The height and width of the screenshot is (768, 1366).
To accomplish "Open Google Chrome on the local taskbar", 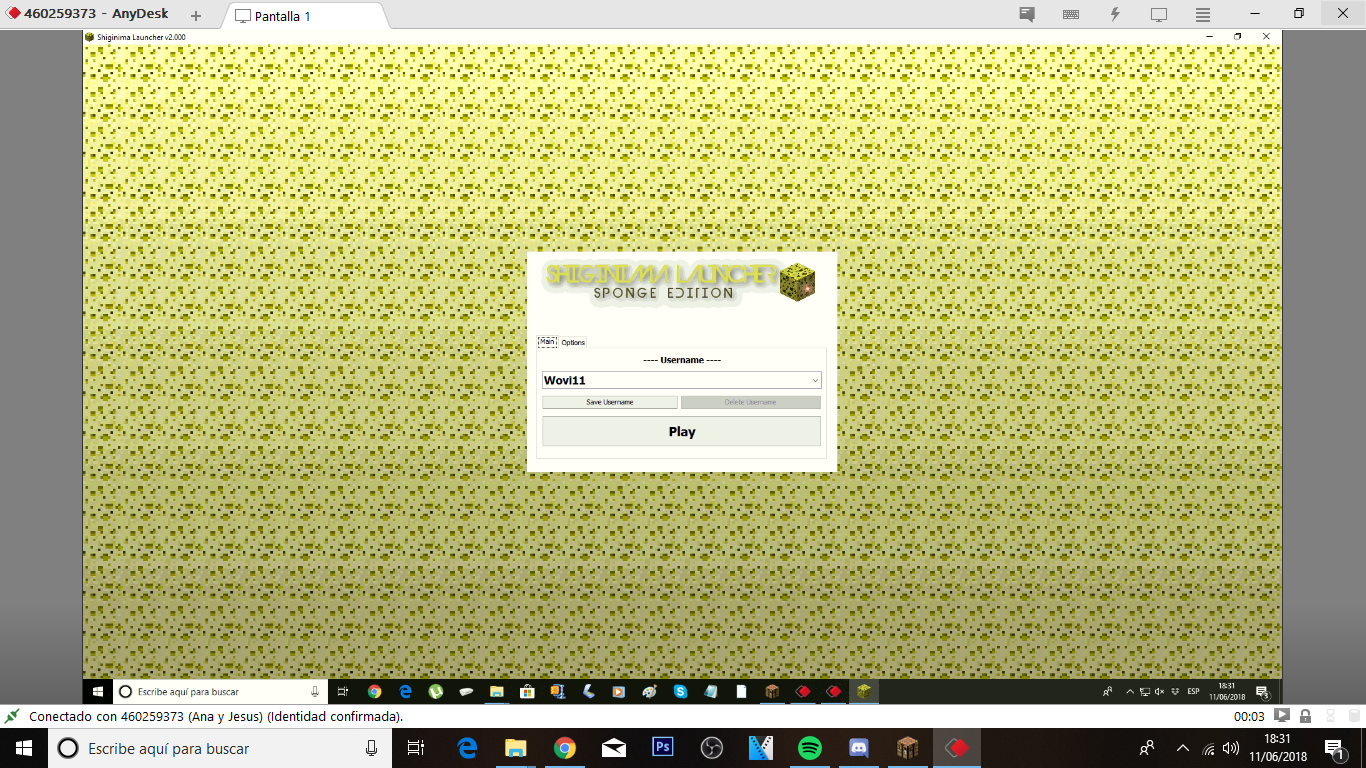I will click(x=565, y=748).
